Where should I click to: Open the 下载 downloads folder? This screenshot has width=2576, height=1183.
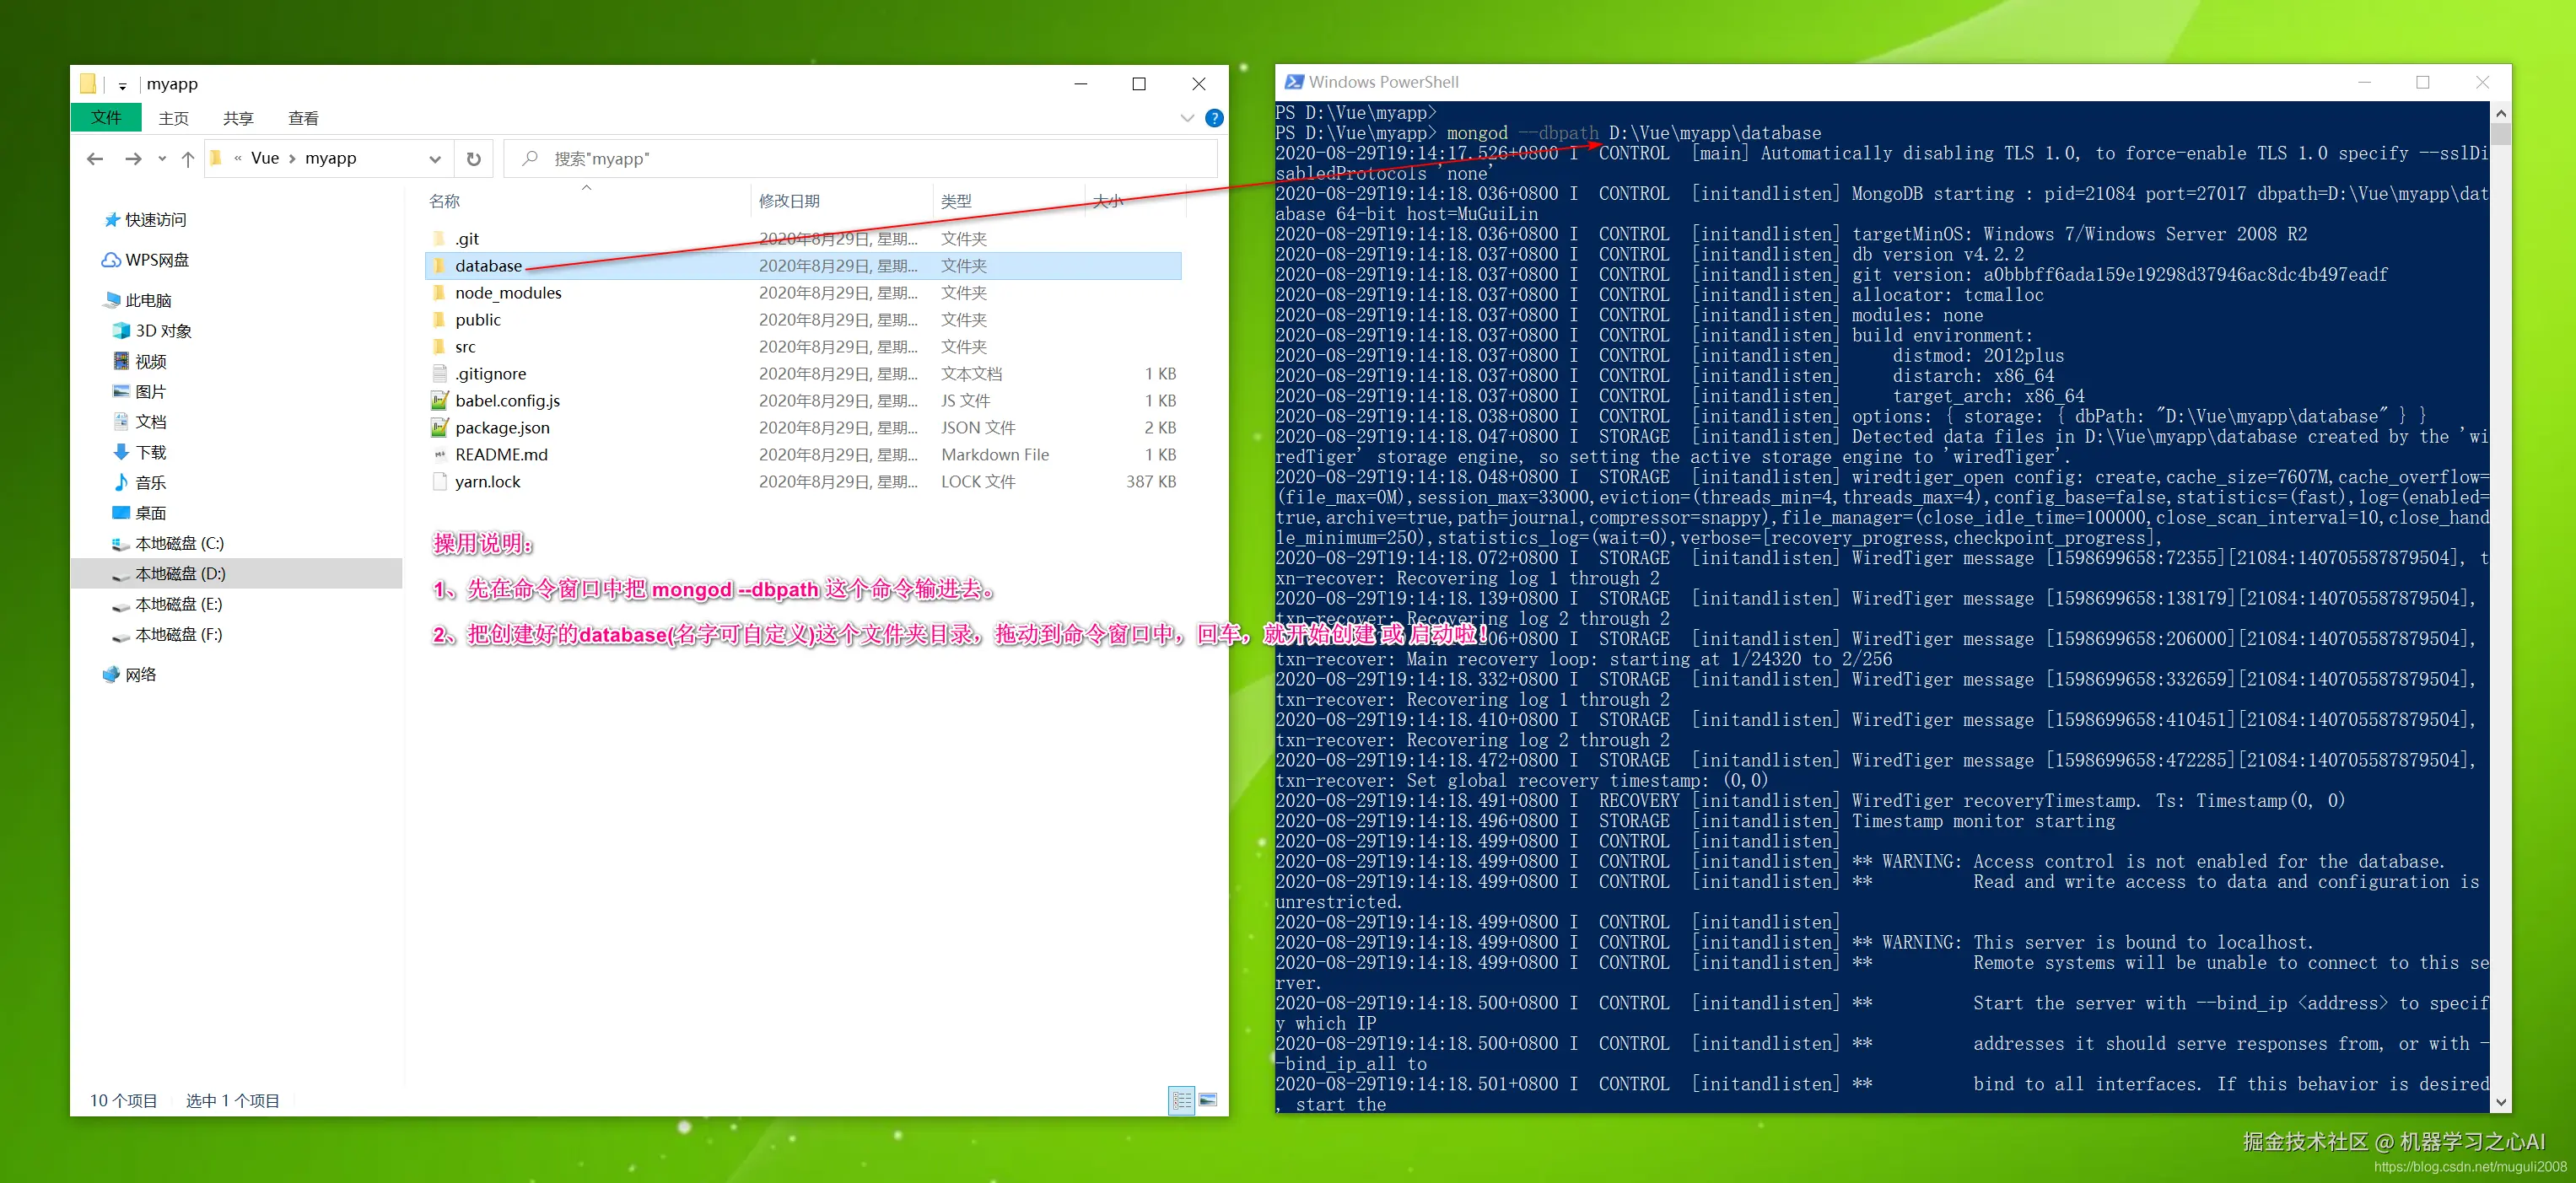151,452
